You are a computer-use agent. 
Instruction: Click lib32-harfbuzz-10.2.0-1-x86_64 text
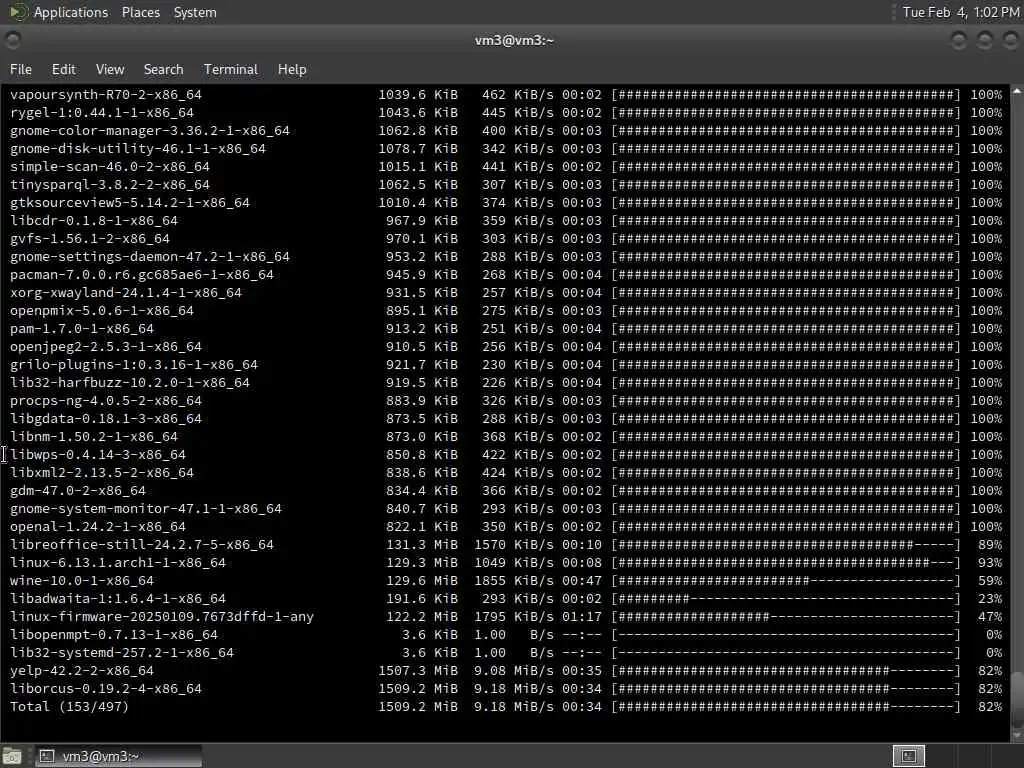[130, 383]
